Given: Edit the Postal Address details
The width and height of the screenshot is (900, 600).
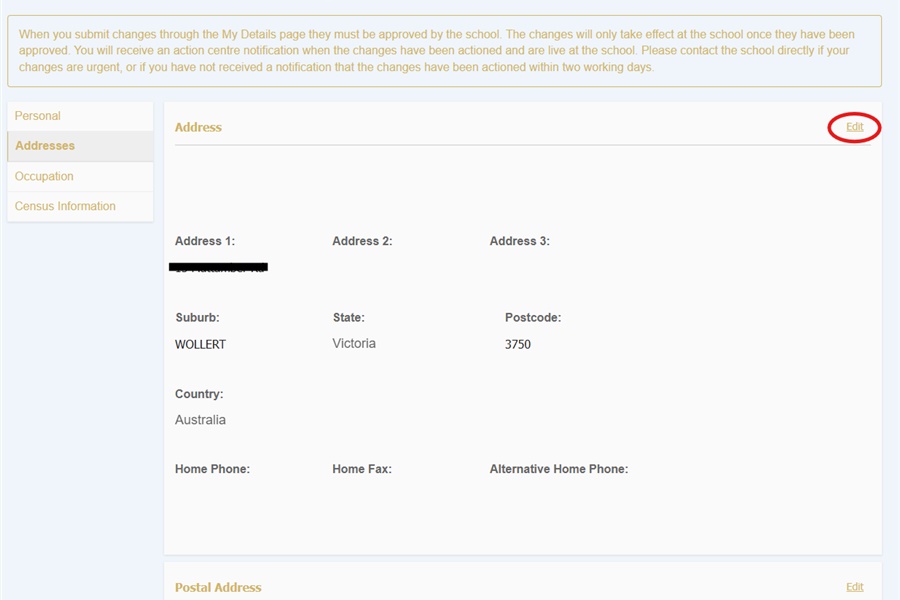Looking at the screenshot, I should (855, 586).
